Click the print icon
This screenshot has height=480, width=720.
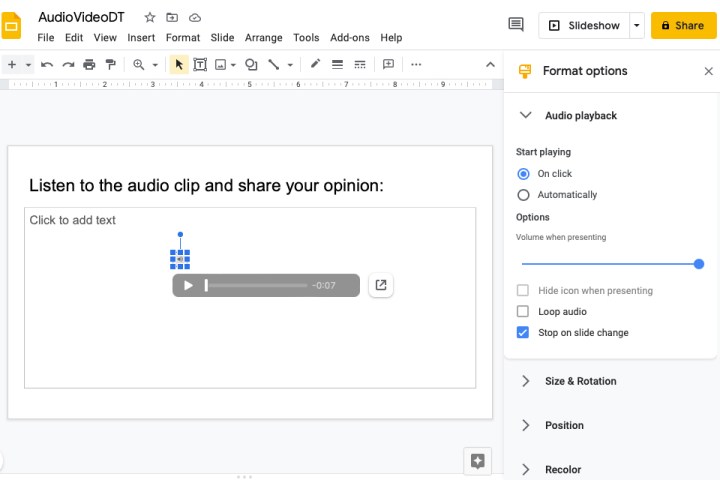click(x=89, y=64)
